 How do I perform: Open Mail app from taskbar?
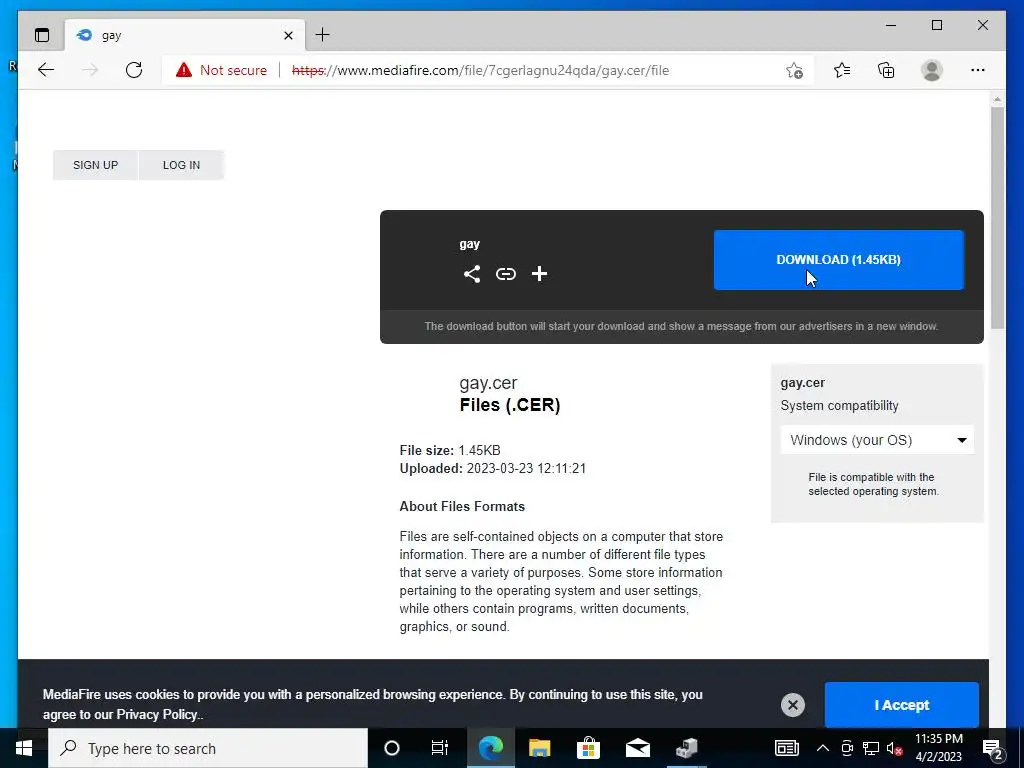point(637,748)
